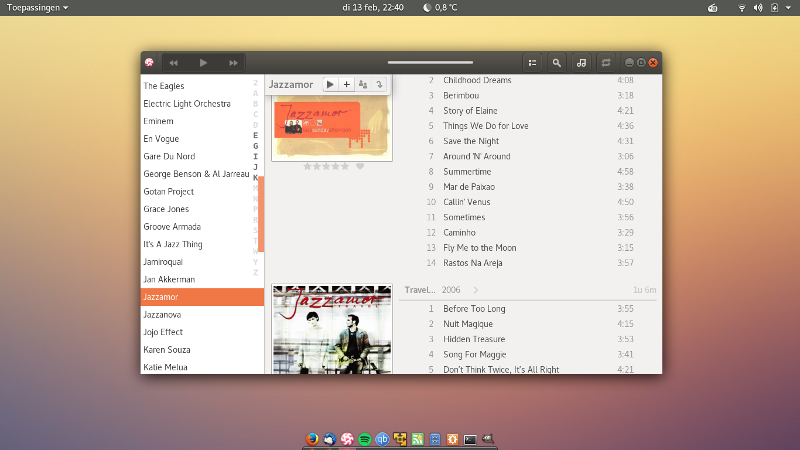Click the jump-down arrow icon next to Jazzamor

point(379,85)
